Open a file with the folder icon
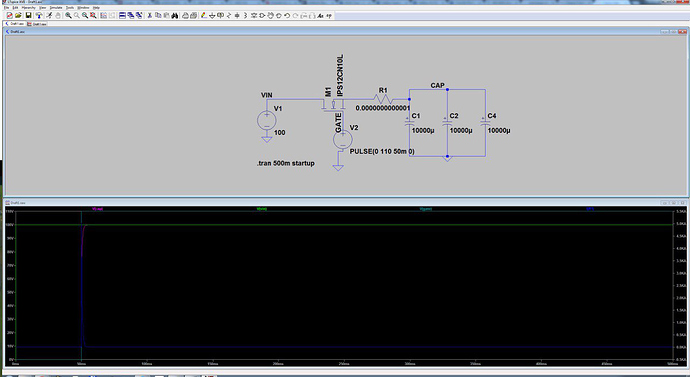 (18, 15)
